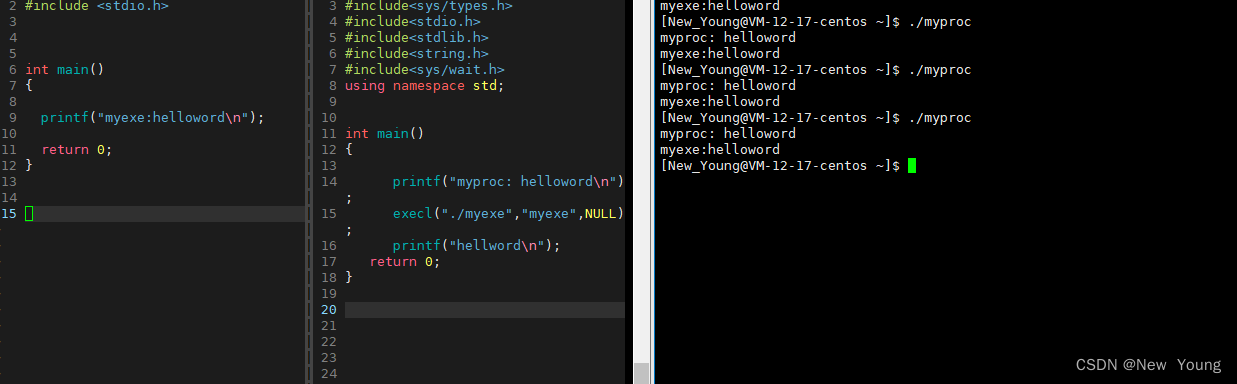The height and width of the screenshot is (384, 1237).
Task: Click the green cursor box on line 15 of myexe source
Action: tap(29, 214)
